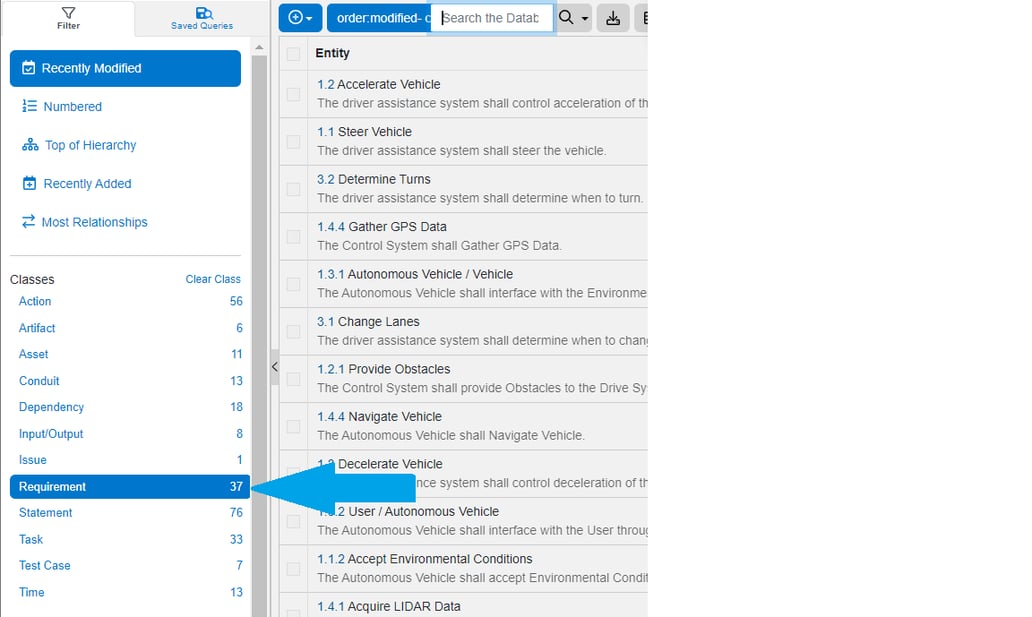Click the Most Relationships arrows icon

point(28,222)
